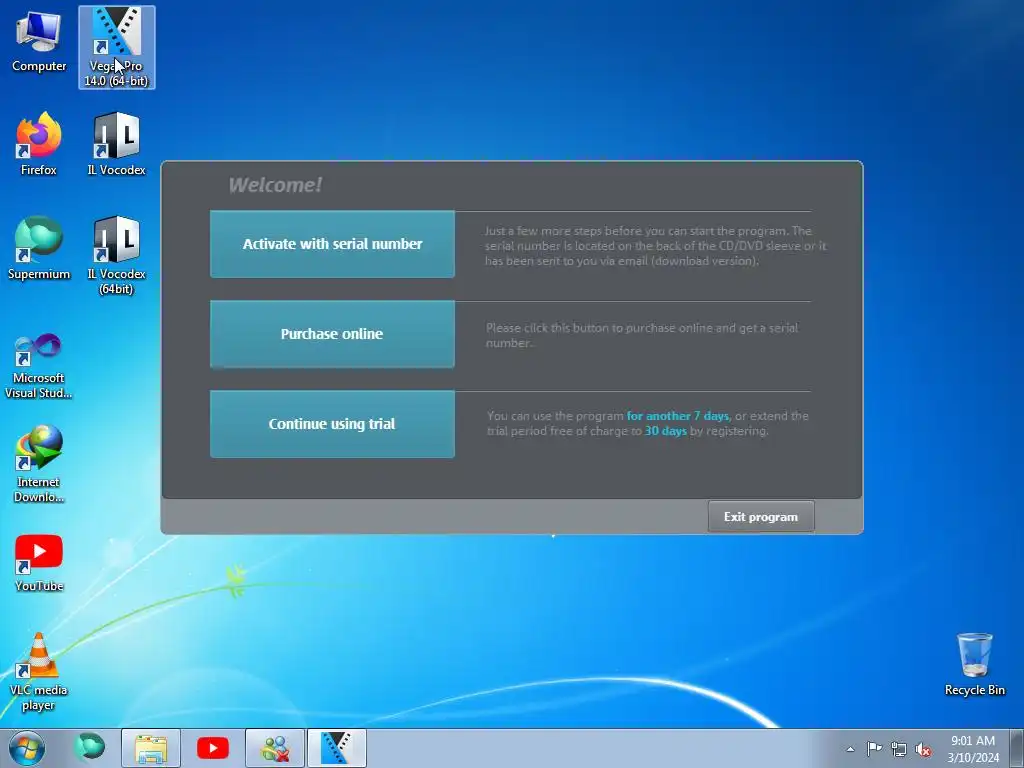Click the 'for another 7 days' text
The image size is (1024, 768).
coord(677,416)
